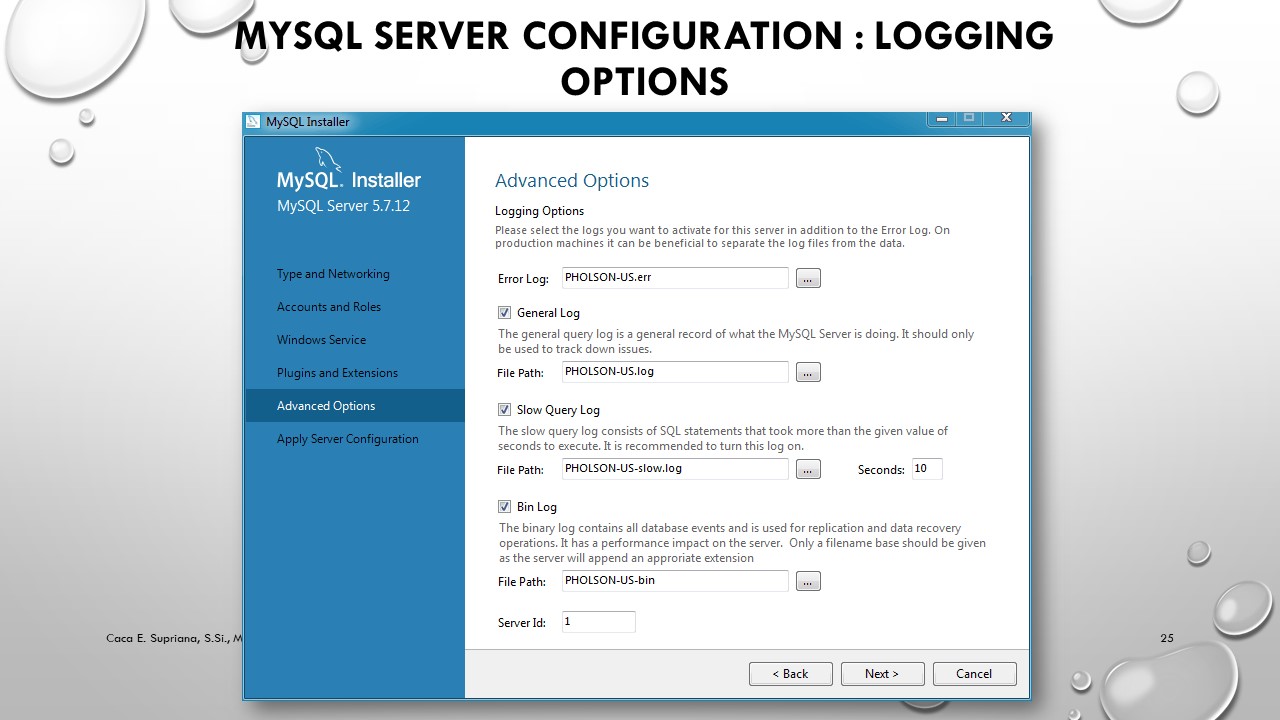Click the Seconds label
1280x720 pixels.
[881, 470]
